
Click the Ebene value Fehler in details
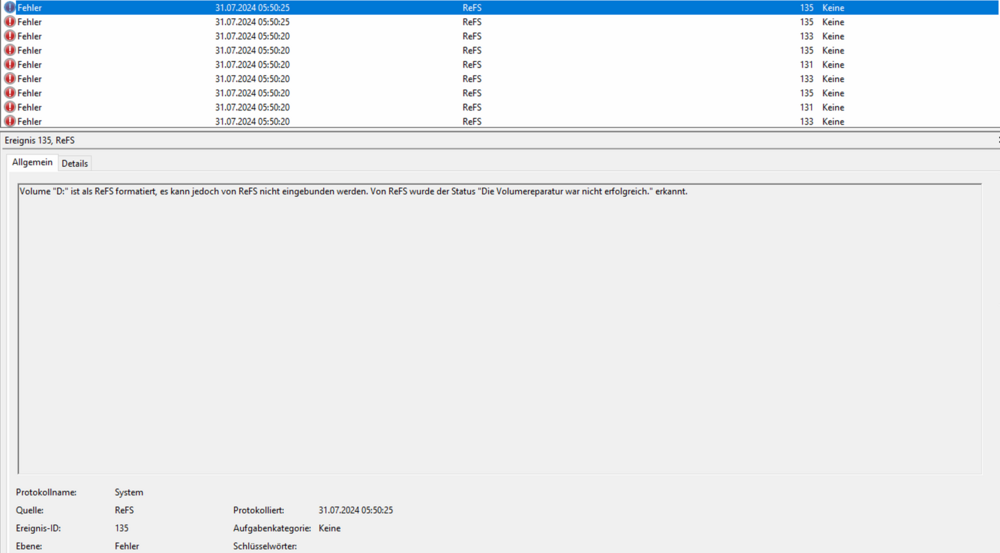(127, 546)
